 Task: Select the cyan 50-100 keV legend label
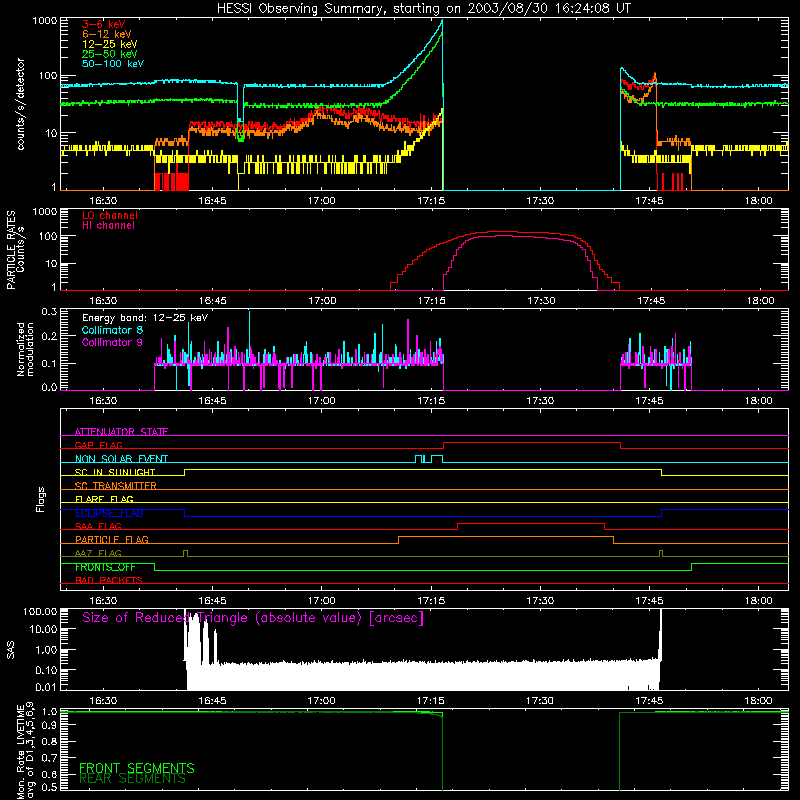point(113,64)
